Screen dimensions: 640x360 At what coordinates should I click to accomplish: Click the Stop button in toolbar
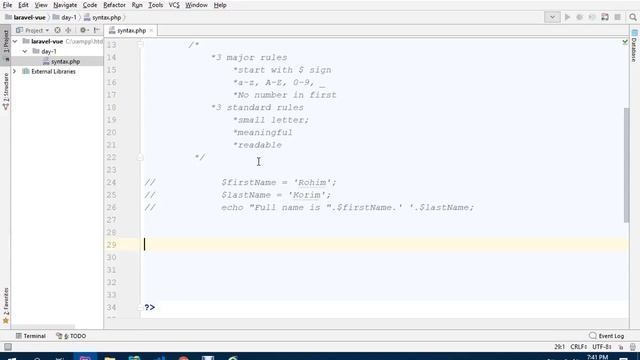point(618,17)
